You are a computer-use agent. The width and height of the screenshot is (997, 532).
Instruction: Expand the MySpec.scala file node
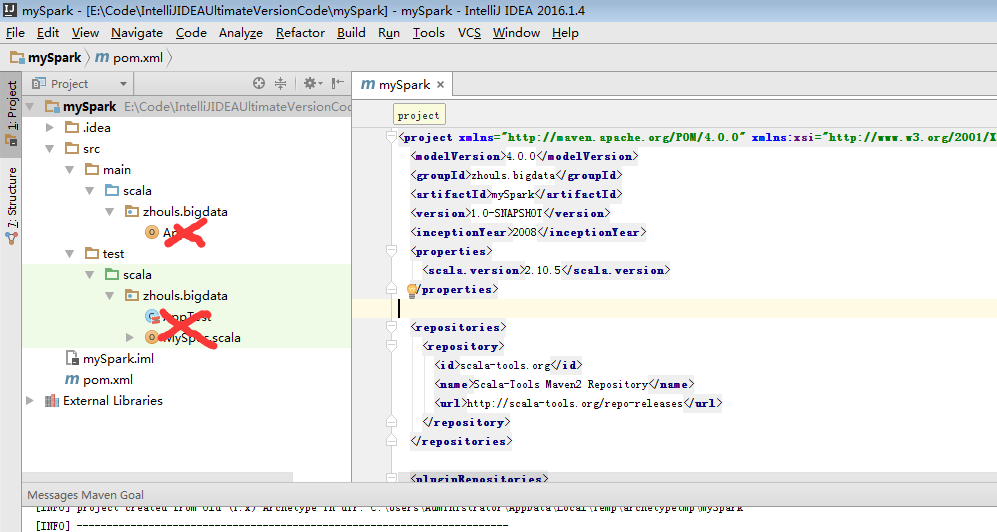coord(130,338)
